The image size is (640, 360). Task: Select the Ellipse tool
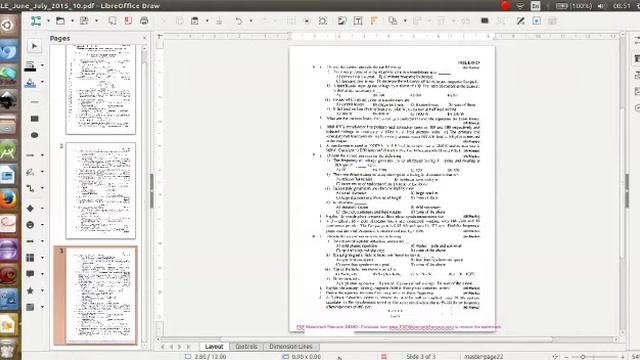tap(34, 135)
